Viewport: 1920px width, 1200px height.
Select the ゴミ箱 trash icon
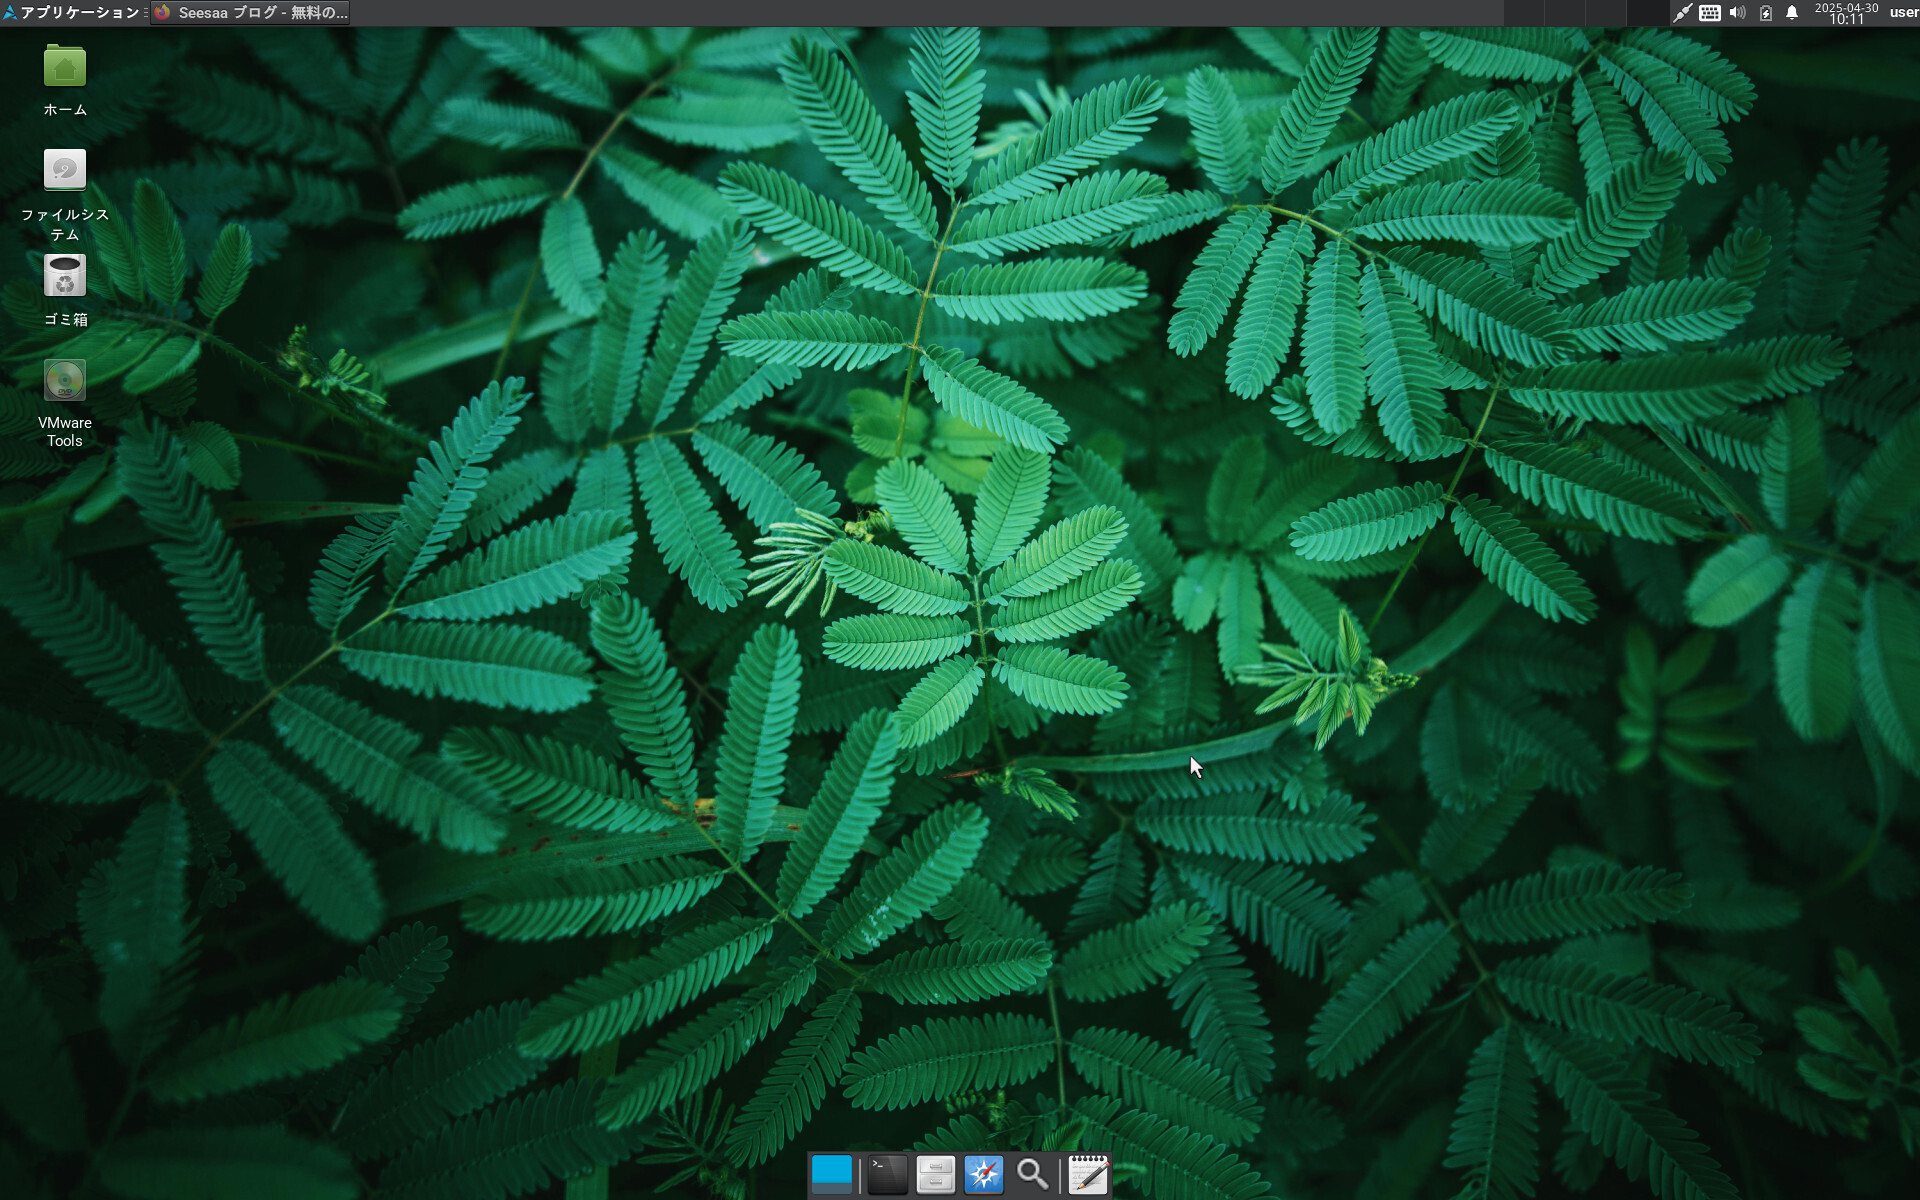[x=65, y=276]
